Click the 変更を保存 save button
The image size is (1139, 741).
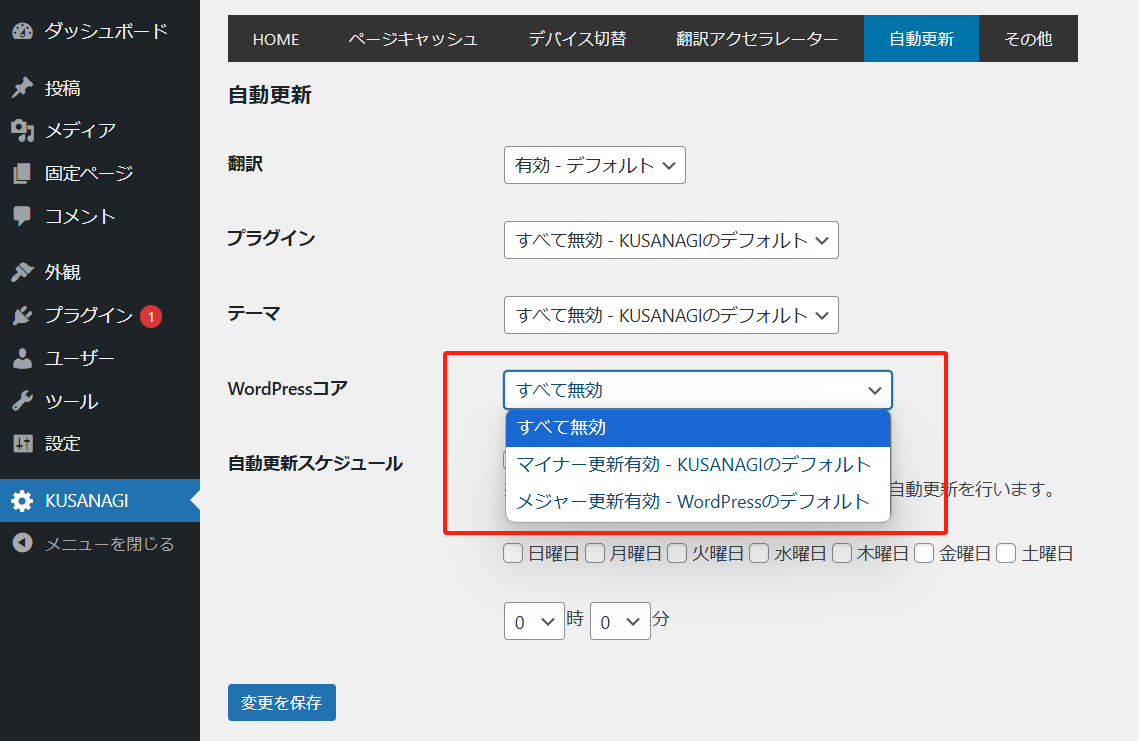pyautogui.click(x=281, y=702)
